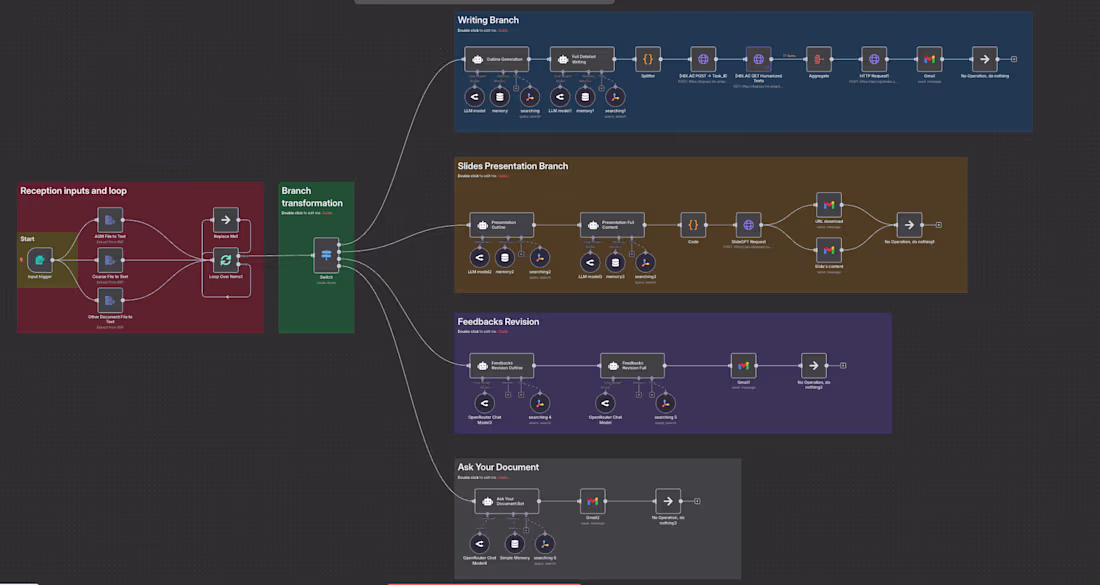Select the LLM model1 sub-node
The height and width of the screenshot is (585, 1100).
click(x=560, y=97)
